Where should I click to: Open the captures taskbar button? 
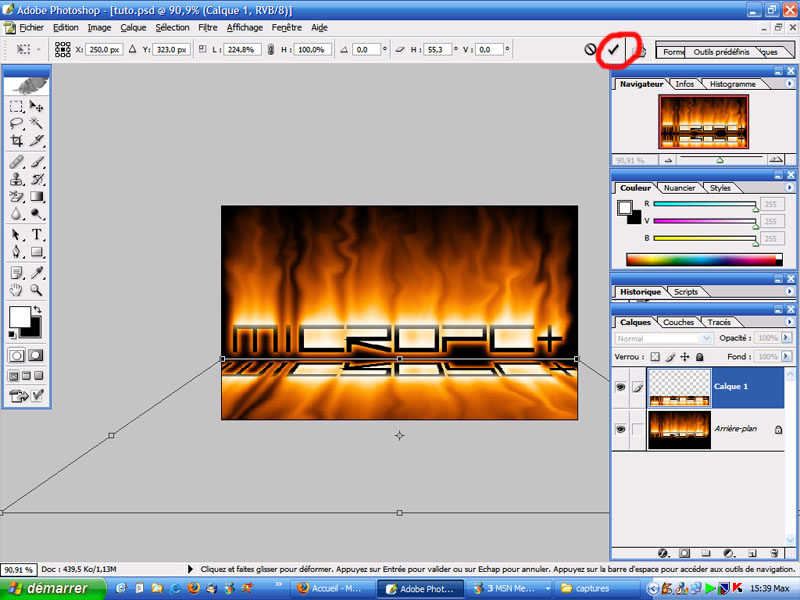coord(599,589)
